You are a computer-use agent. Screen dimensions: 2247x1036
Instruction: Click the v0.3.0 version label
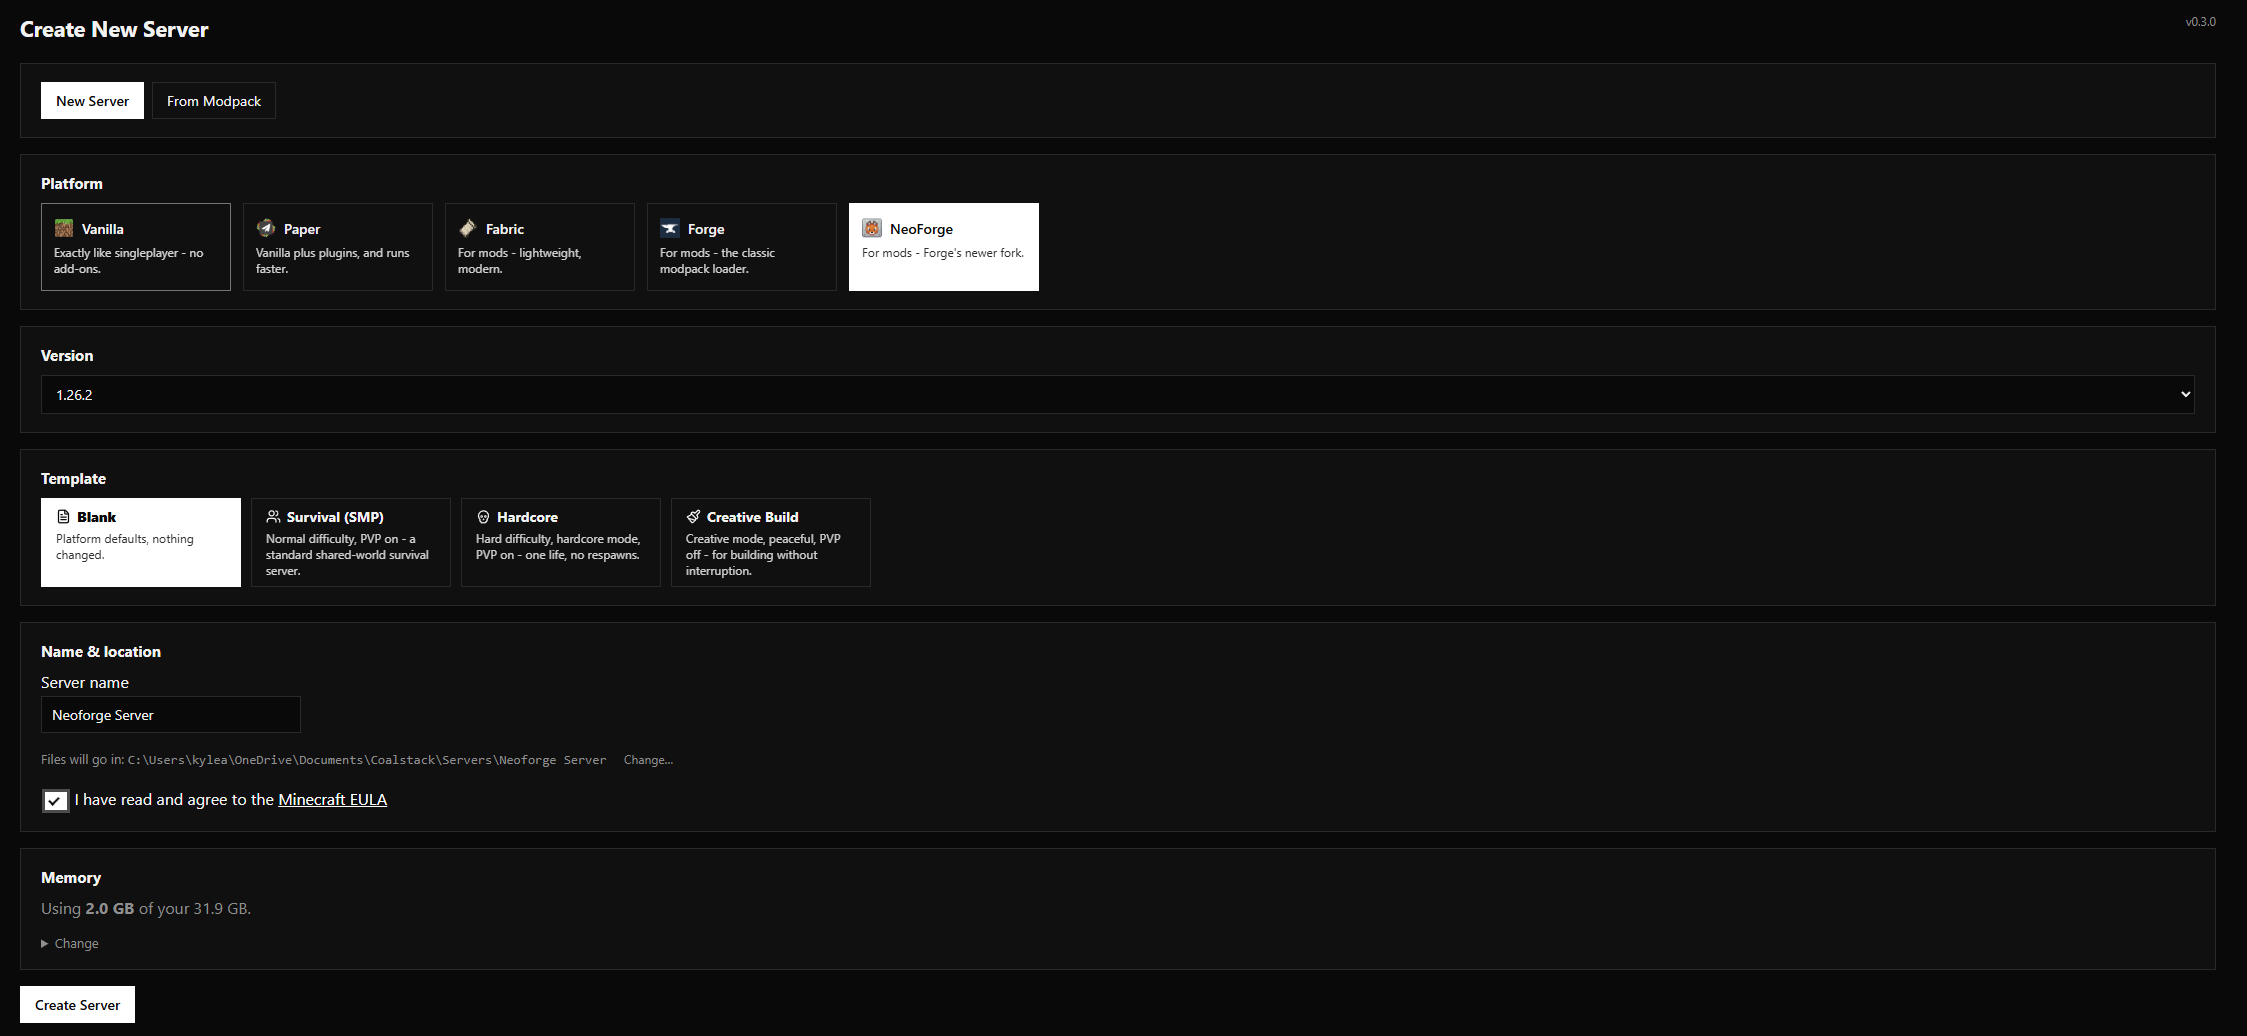(2200, 22)
